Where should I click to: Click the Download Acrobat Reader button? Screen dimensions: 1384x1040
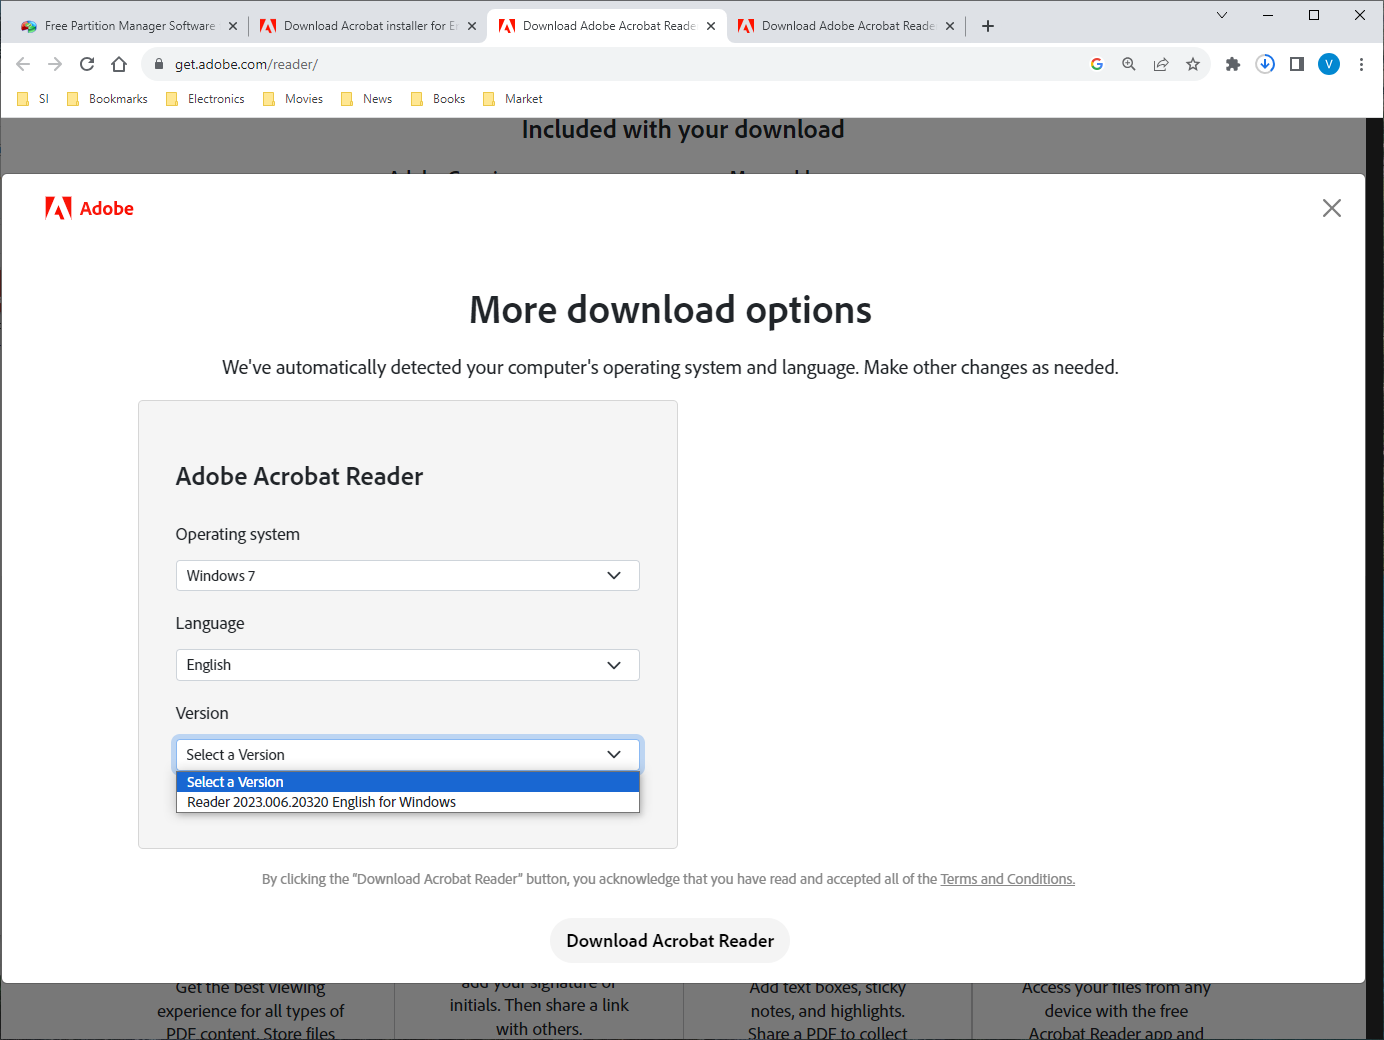tap(669, 940)
